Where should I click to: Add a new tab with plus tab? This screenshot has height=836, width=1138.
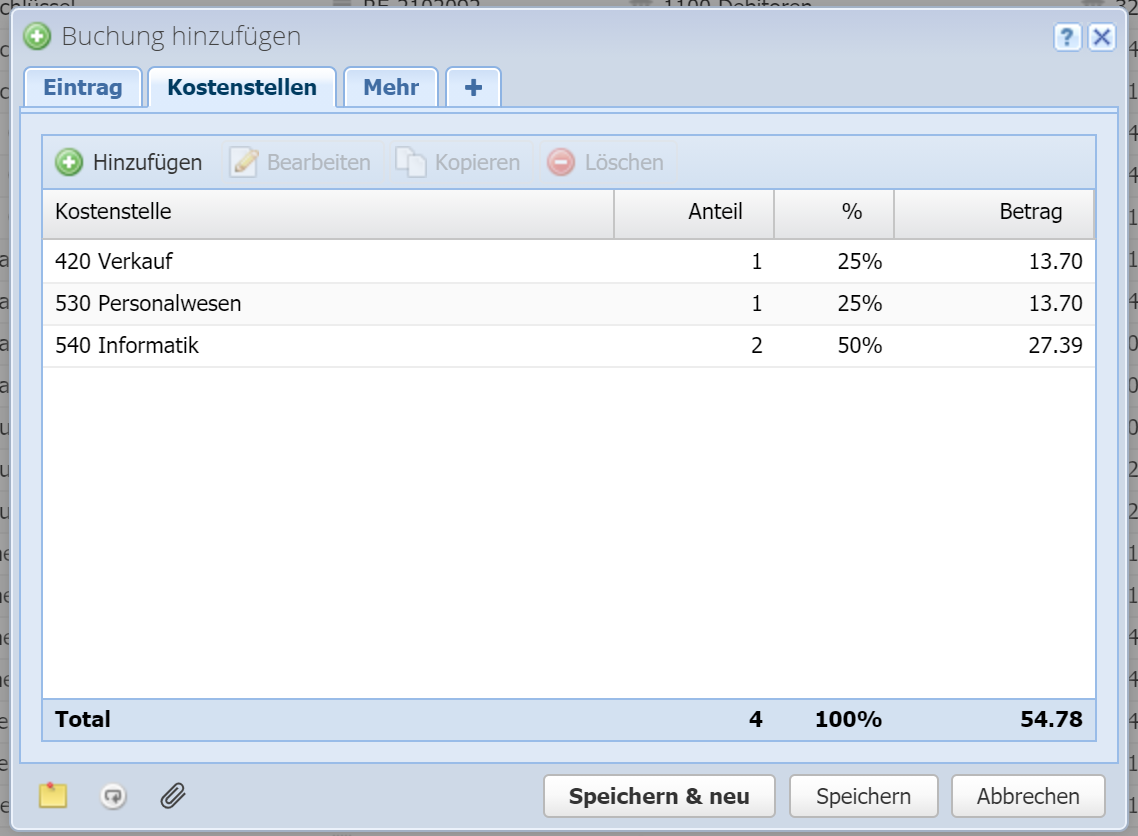click(473, 88)
